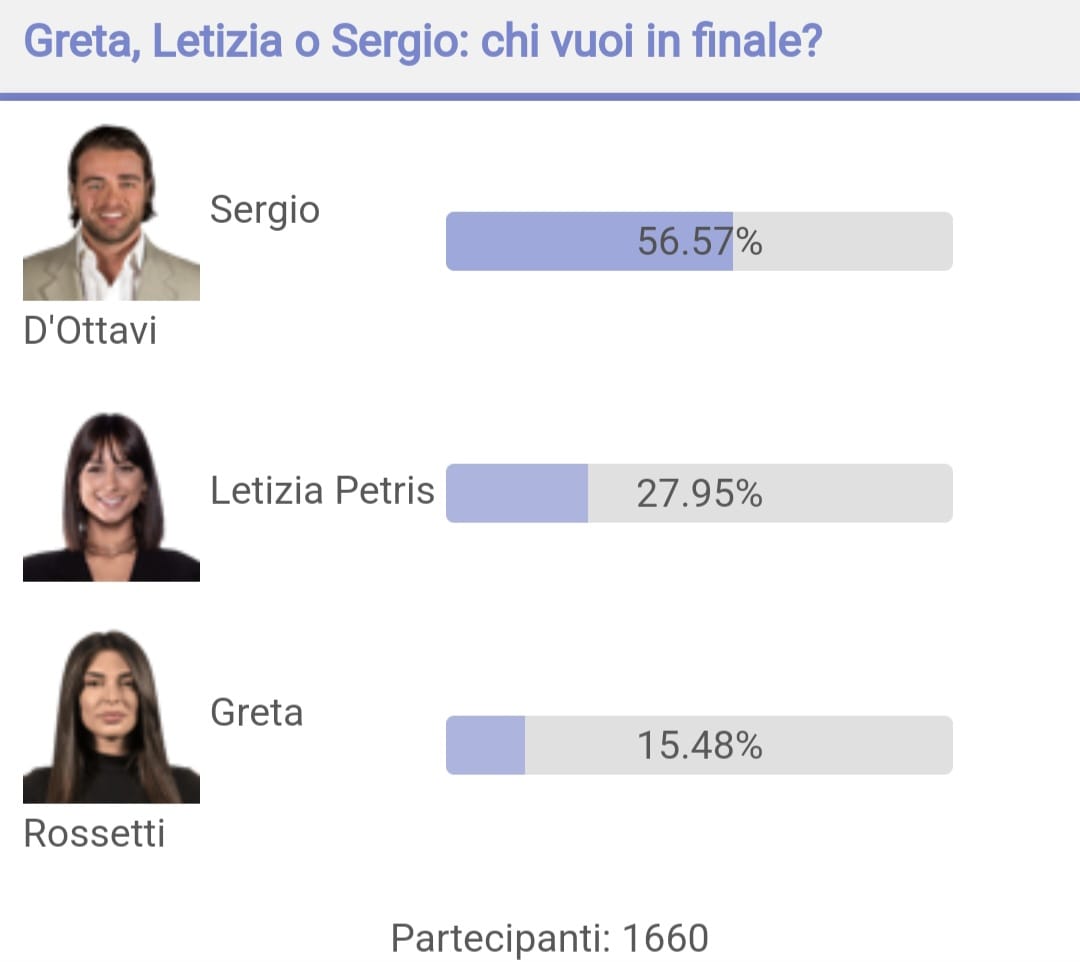Click Sergio D'Ottavi's portrait photo
Image resolution: width=1080 pixels, height=962 pixels.
pyautogui.click(x=112, y=212)
